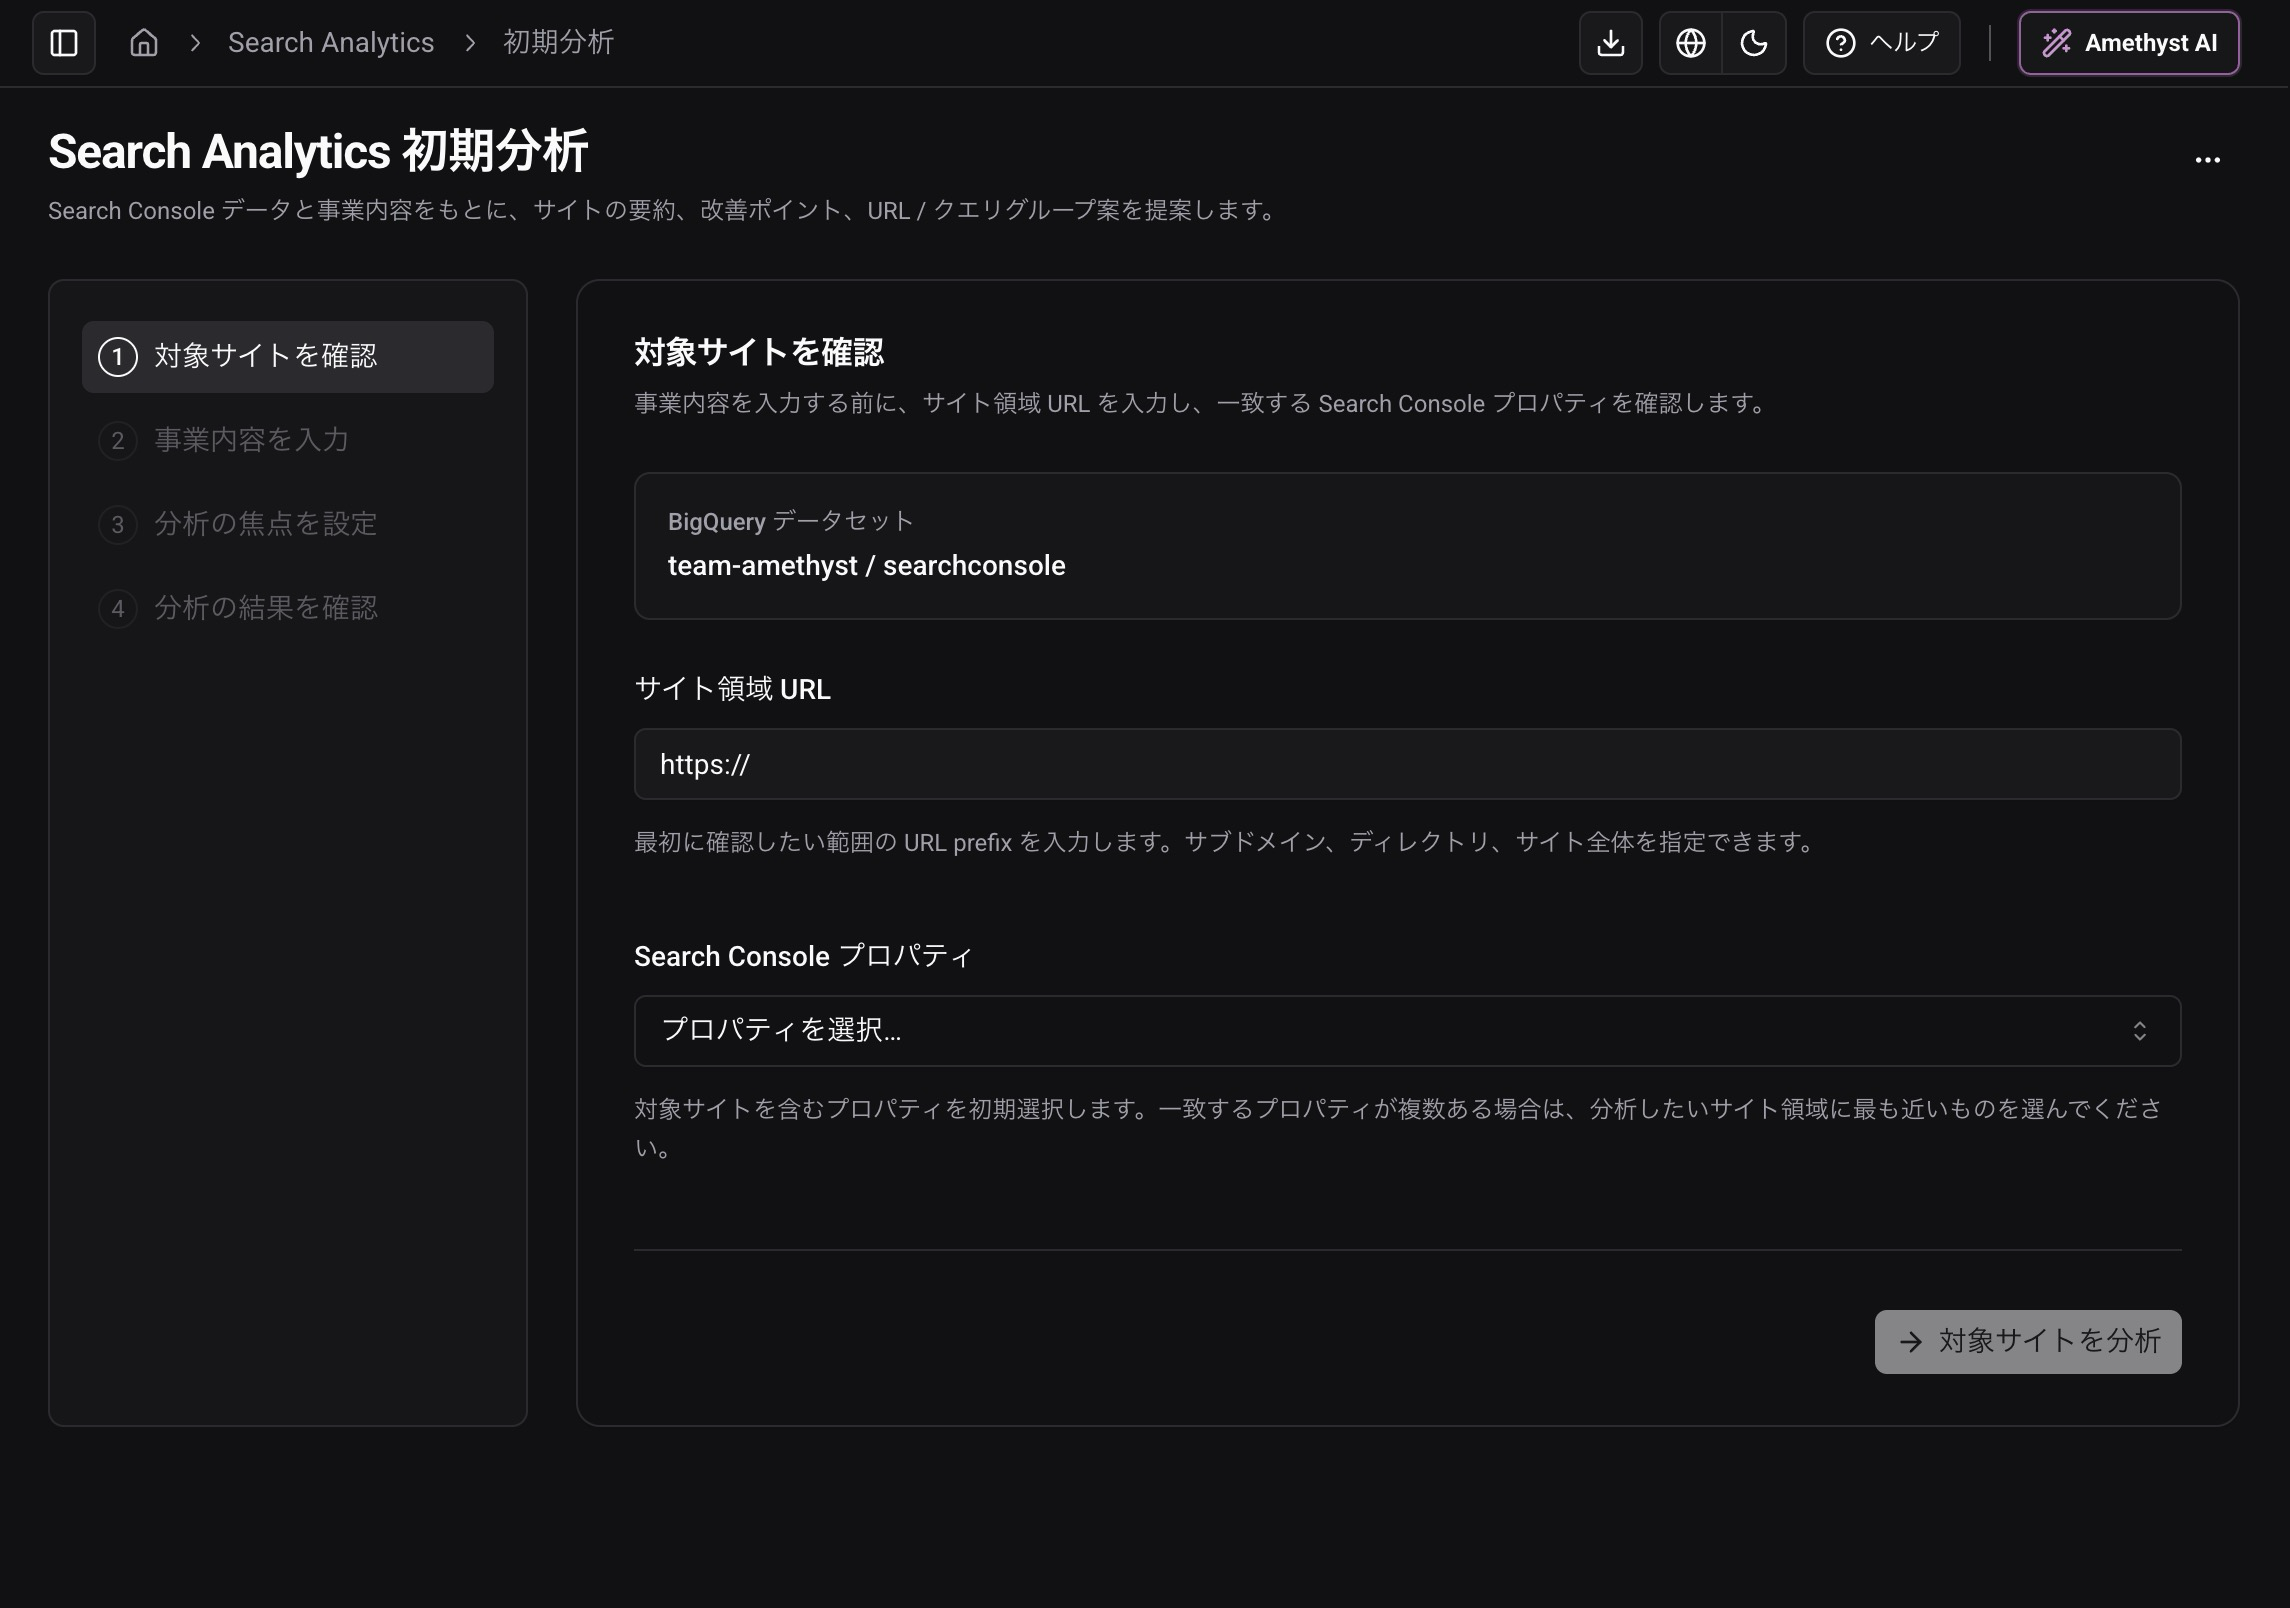
Task: Click team-amethyst / searchconsole dataset text
Action: (x=867, y=566)
